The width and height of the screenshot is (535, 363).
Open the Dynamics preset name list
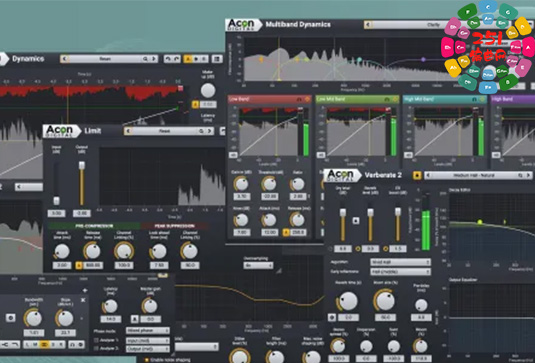coord(105,59)
